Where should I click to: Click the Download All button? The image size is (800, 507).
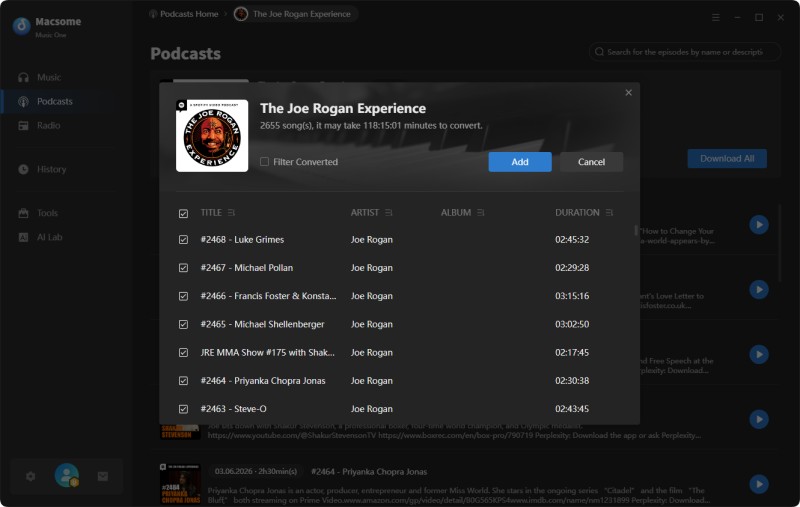727,159
